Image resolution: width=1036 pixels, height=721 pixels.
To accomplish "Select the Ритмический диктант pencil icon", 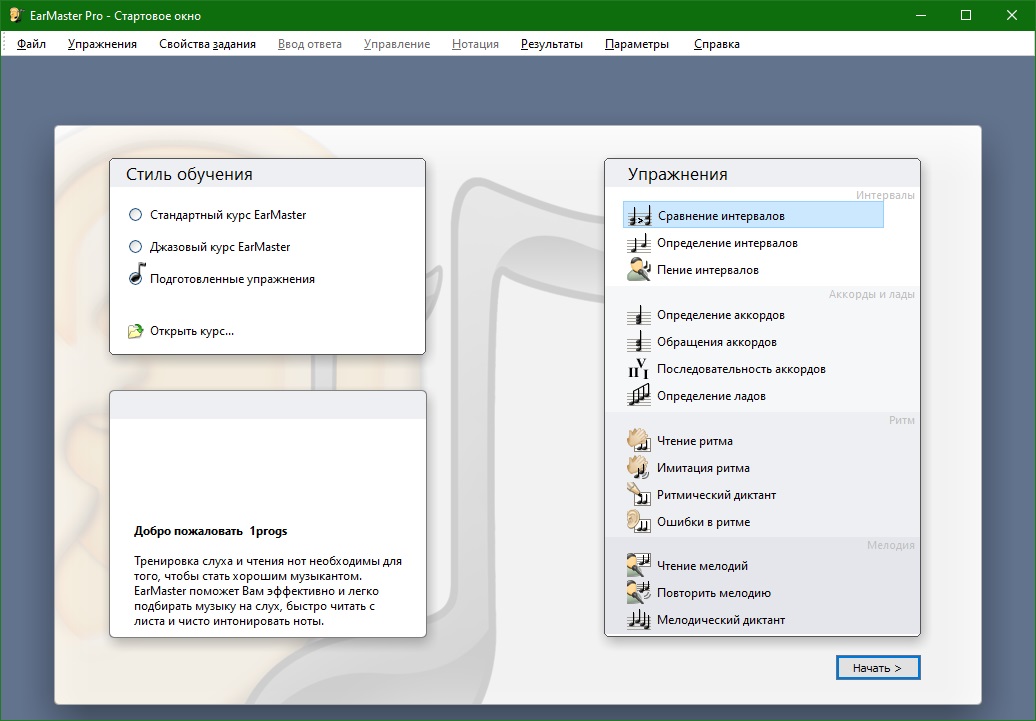I will pos(639,495).
